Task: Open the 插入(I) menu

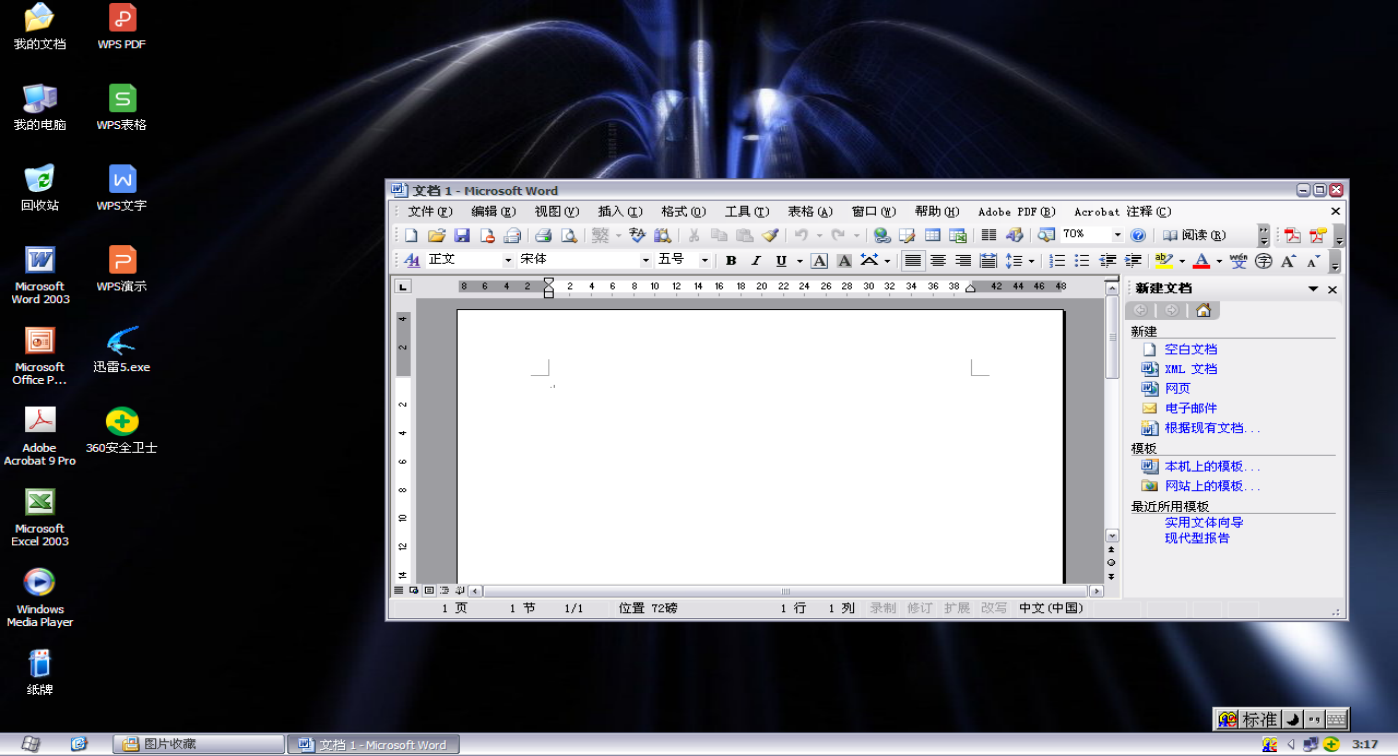Action: [620, 212]
